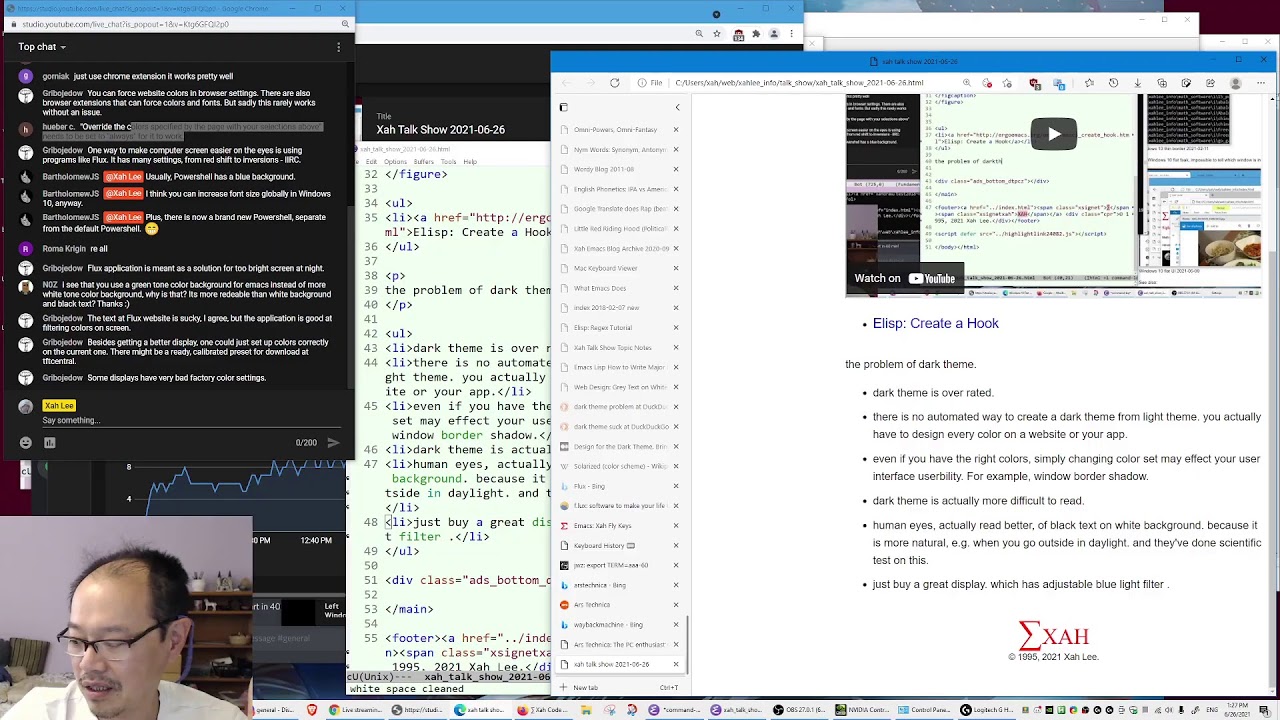
Task: Click the 'dark theme is over rated.' bullet
Action: coord(932,393)
